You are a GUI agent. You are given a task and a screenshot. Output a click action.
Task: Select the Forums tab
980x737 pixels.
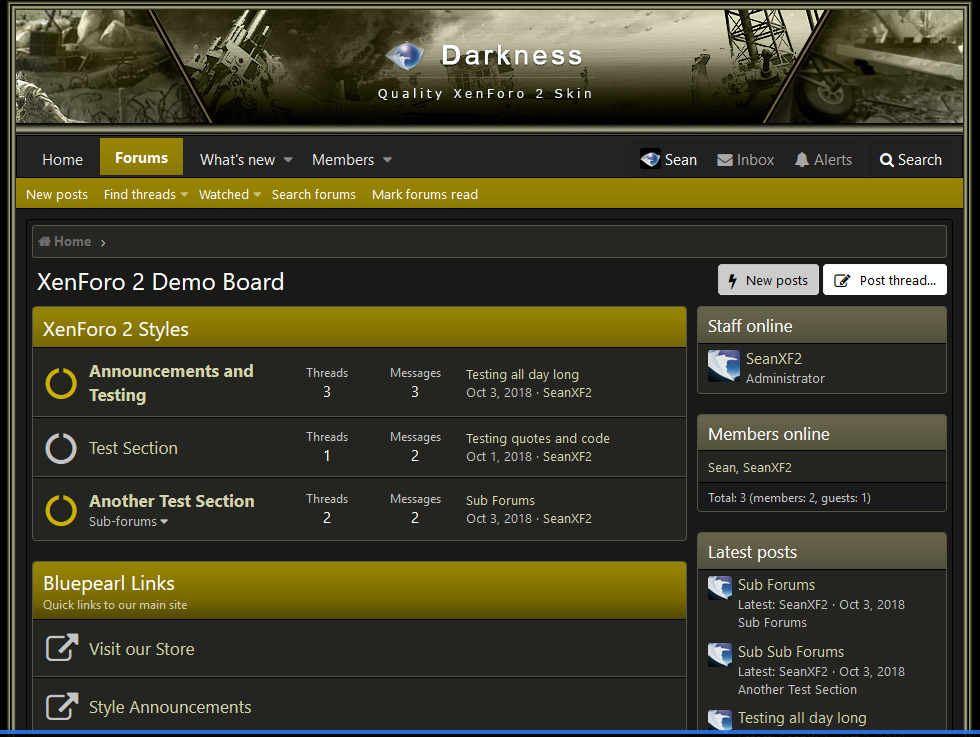[141, 158]
